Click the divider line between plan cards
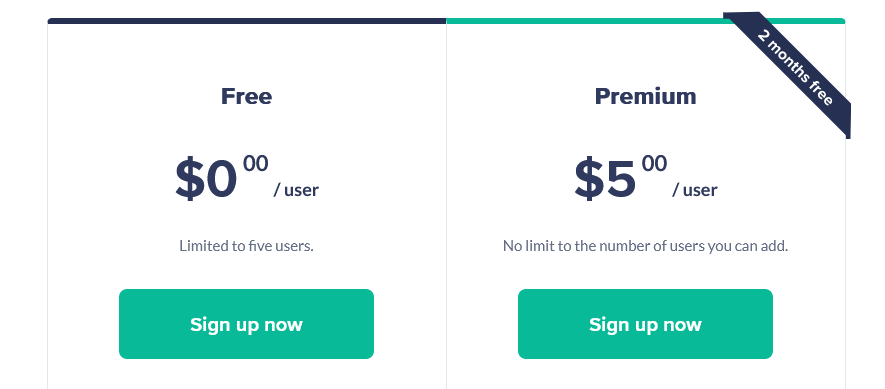 point(446,206)
